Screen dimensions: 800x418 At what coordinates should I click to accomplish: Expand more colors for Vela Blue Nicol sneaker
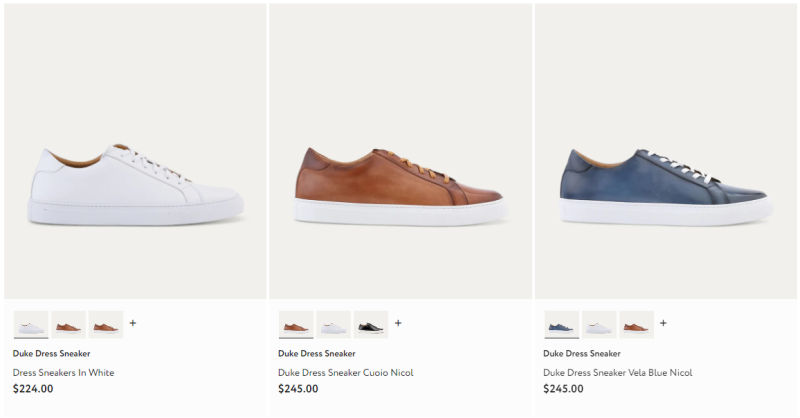663,323
